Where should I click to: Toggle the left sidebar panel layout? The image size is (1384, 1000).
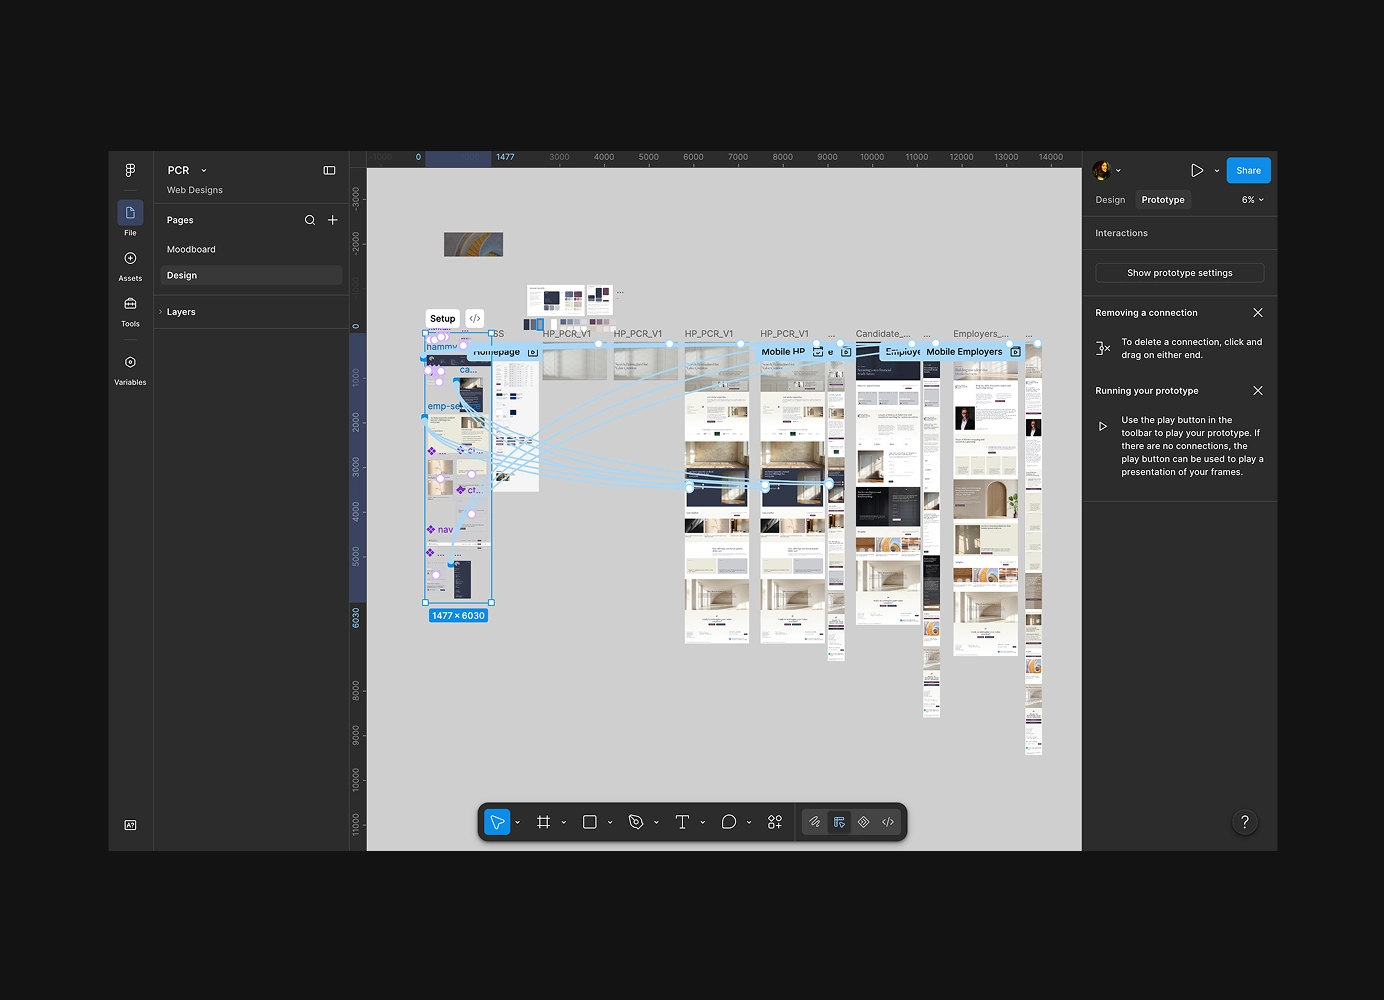click(329, 171)
